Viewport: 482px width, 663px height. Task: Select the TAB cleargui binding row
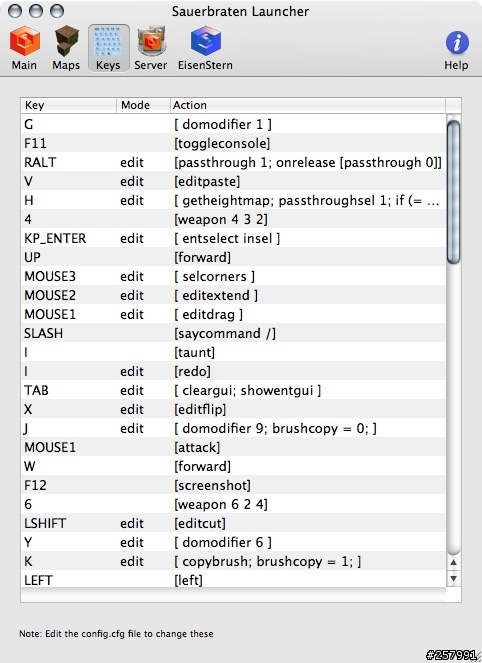233,390
